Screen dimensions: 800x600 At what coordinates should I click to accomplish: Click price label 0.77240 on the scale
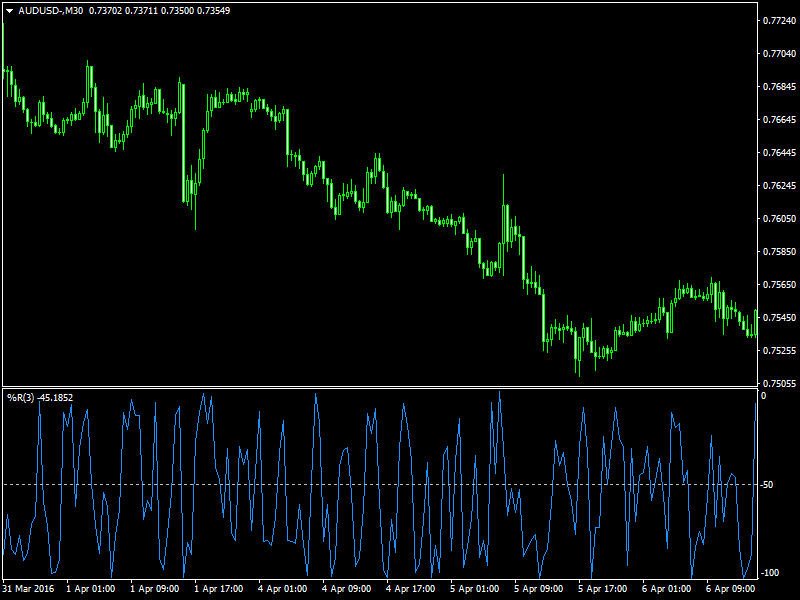[x=779, y=21]
